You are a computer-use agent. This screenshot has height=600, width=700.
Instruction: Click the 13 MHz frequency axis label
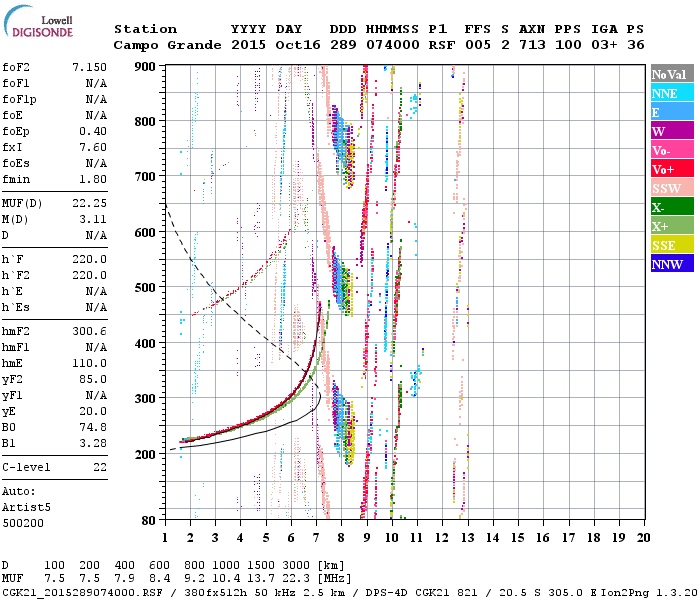pyautogui.click(x=467, y=538)
